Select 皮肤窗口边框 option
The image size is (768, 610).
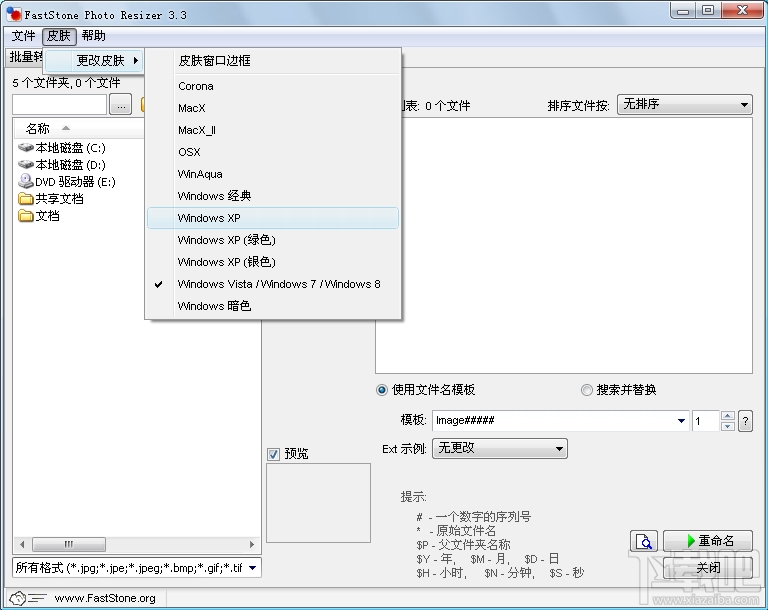273,61
